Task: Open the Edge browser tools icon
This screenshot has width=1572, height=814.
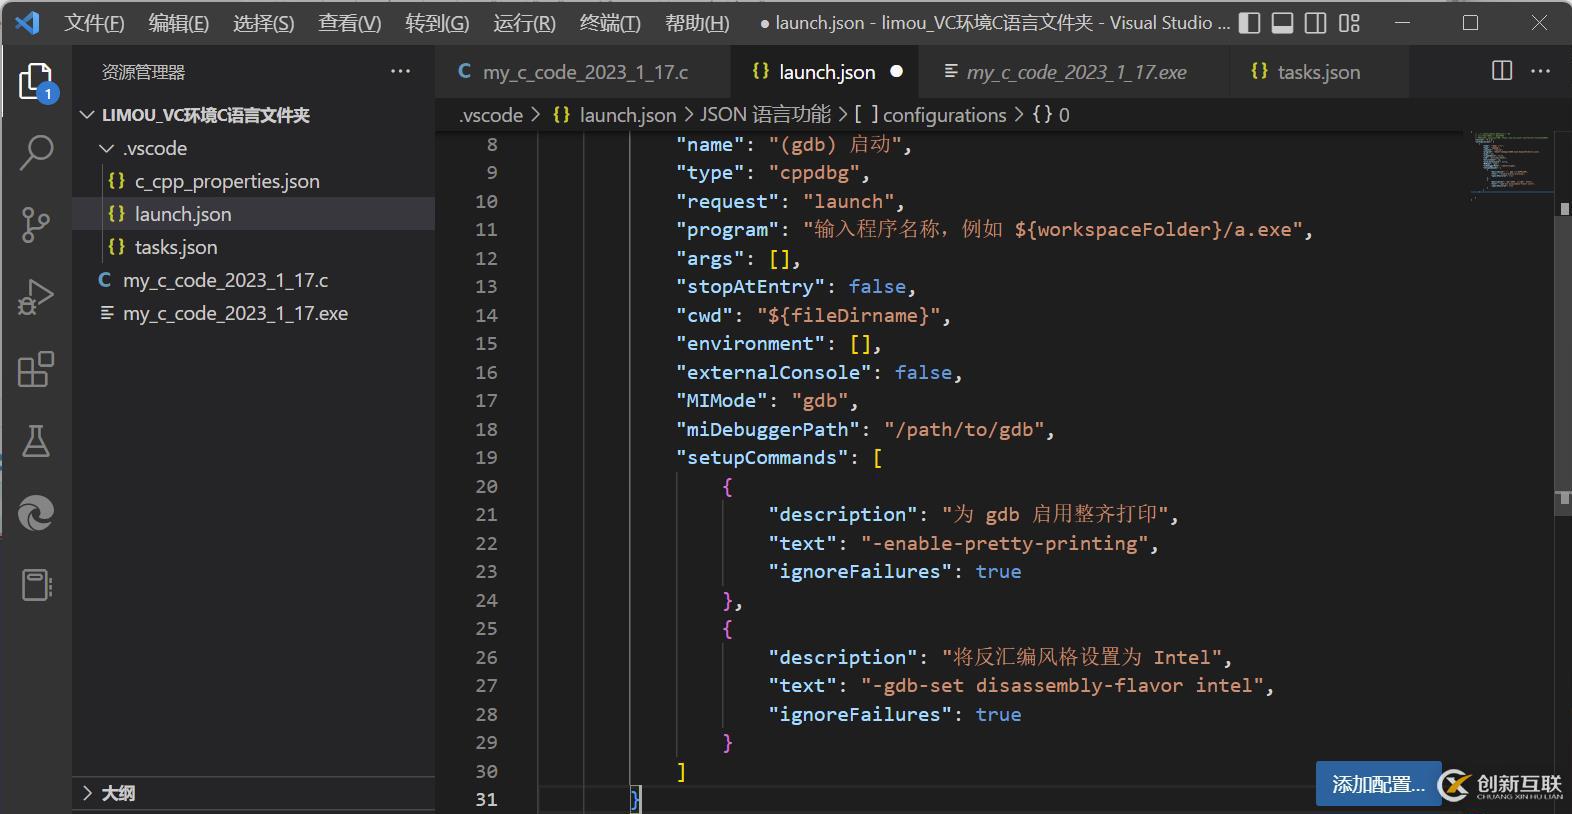Action: tap(36, 513)
